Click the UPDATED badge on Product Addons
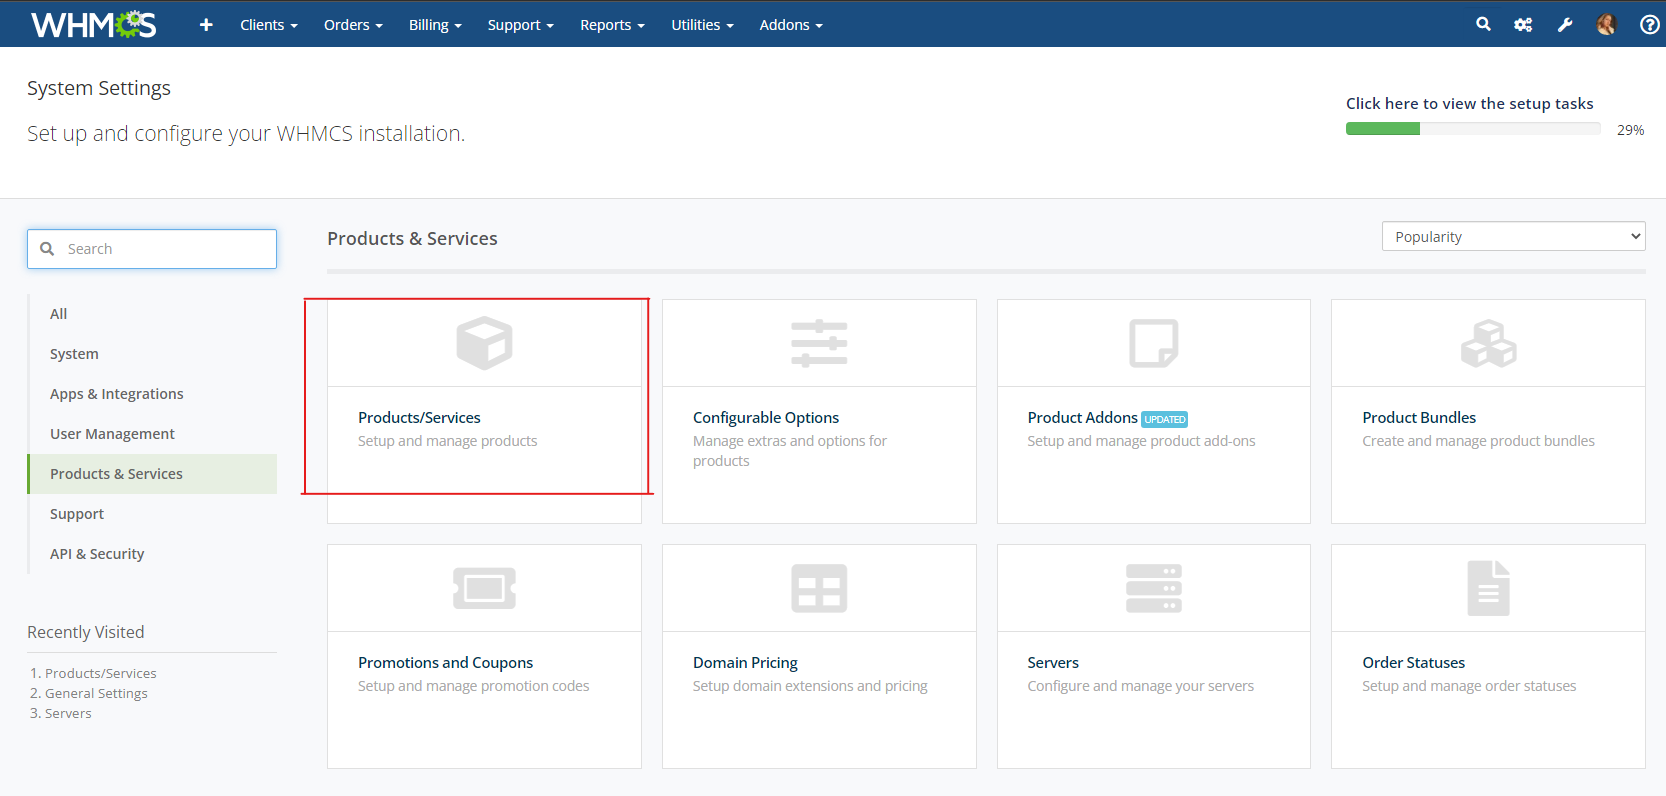This screenshot has width=1666, height=796. (1165, 420)
